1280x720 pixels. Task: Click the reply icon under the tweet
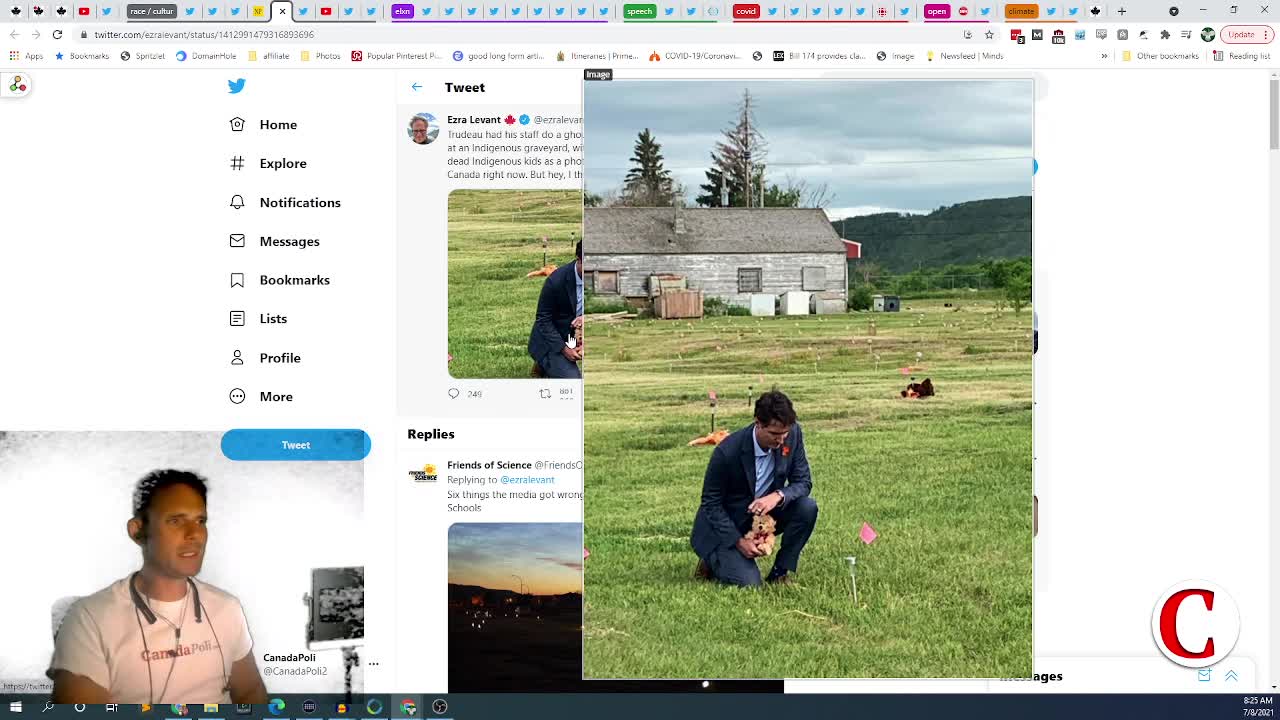click(x=453, y=393)
